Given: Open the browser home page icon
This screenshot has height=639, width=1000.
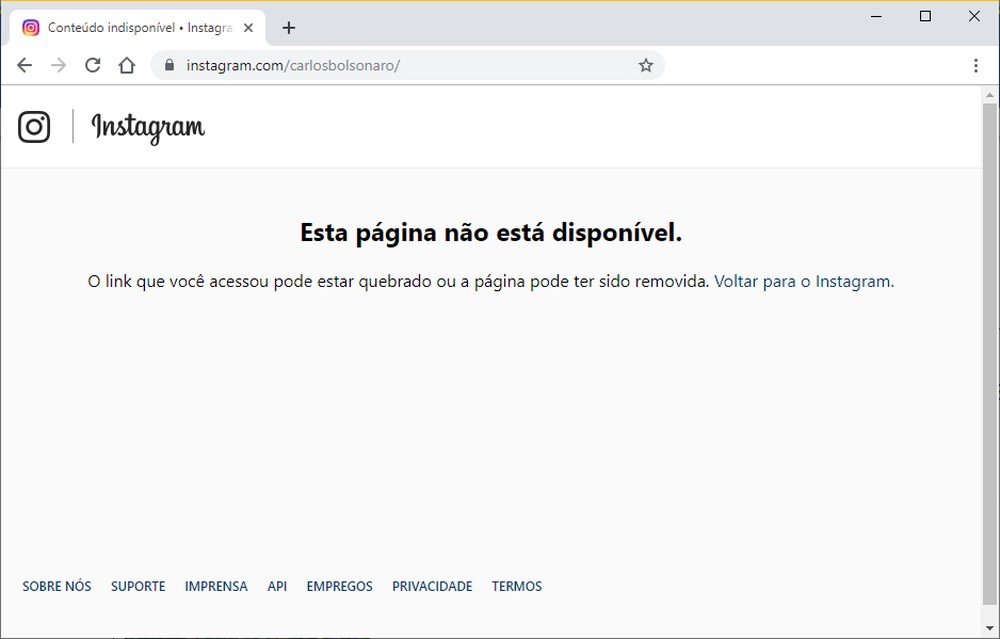Looking at the screenshot, I should pyautogui.click(x=127, y=65).
